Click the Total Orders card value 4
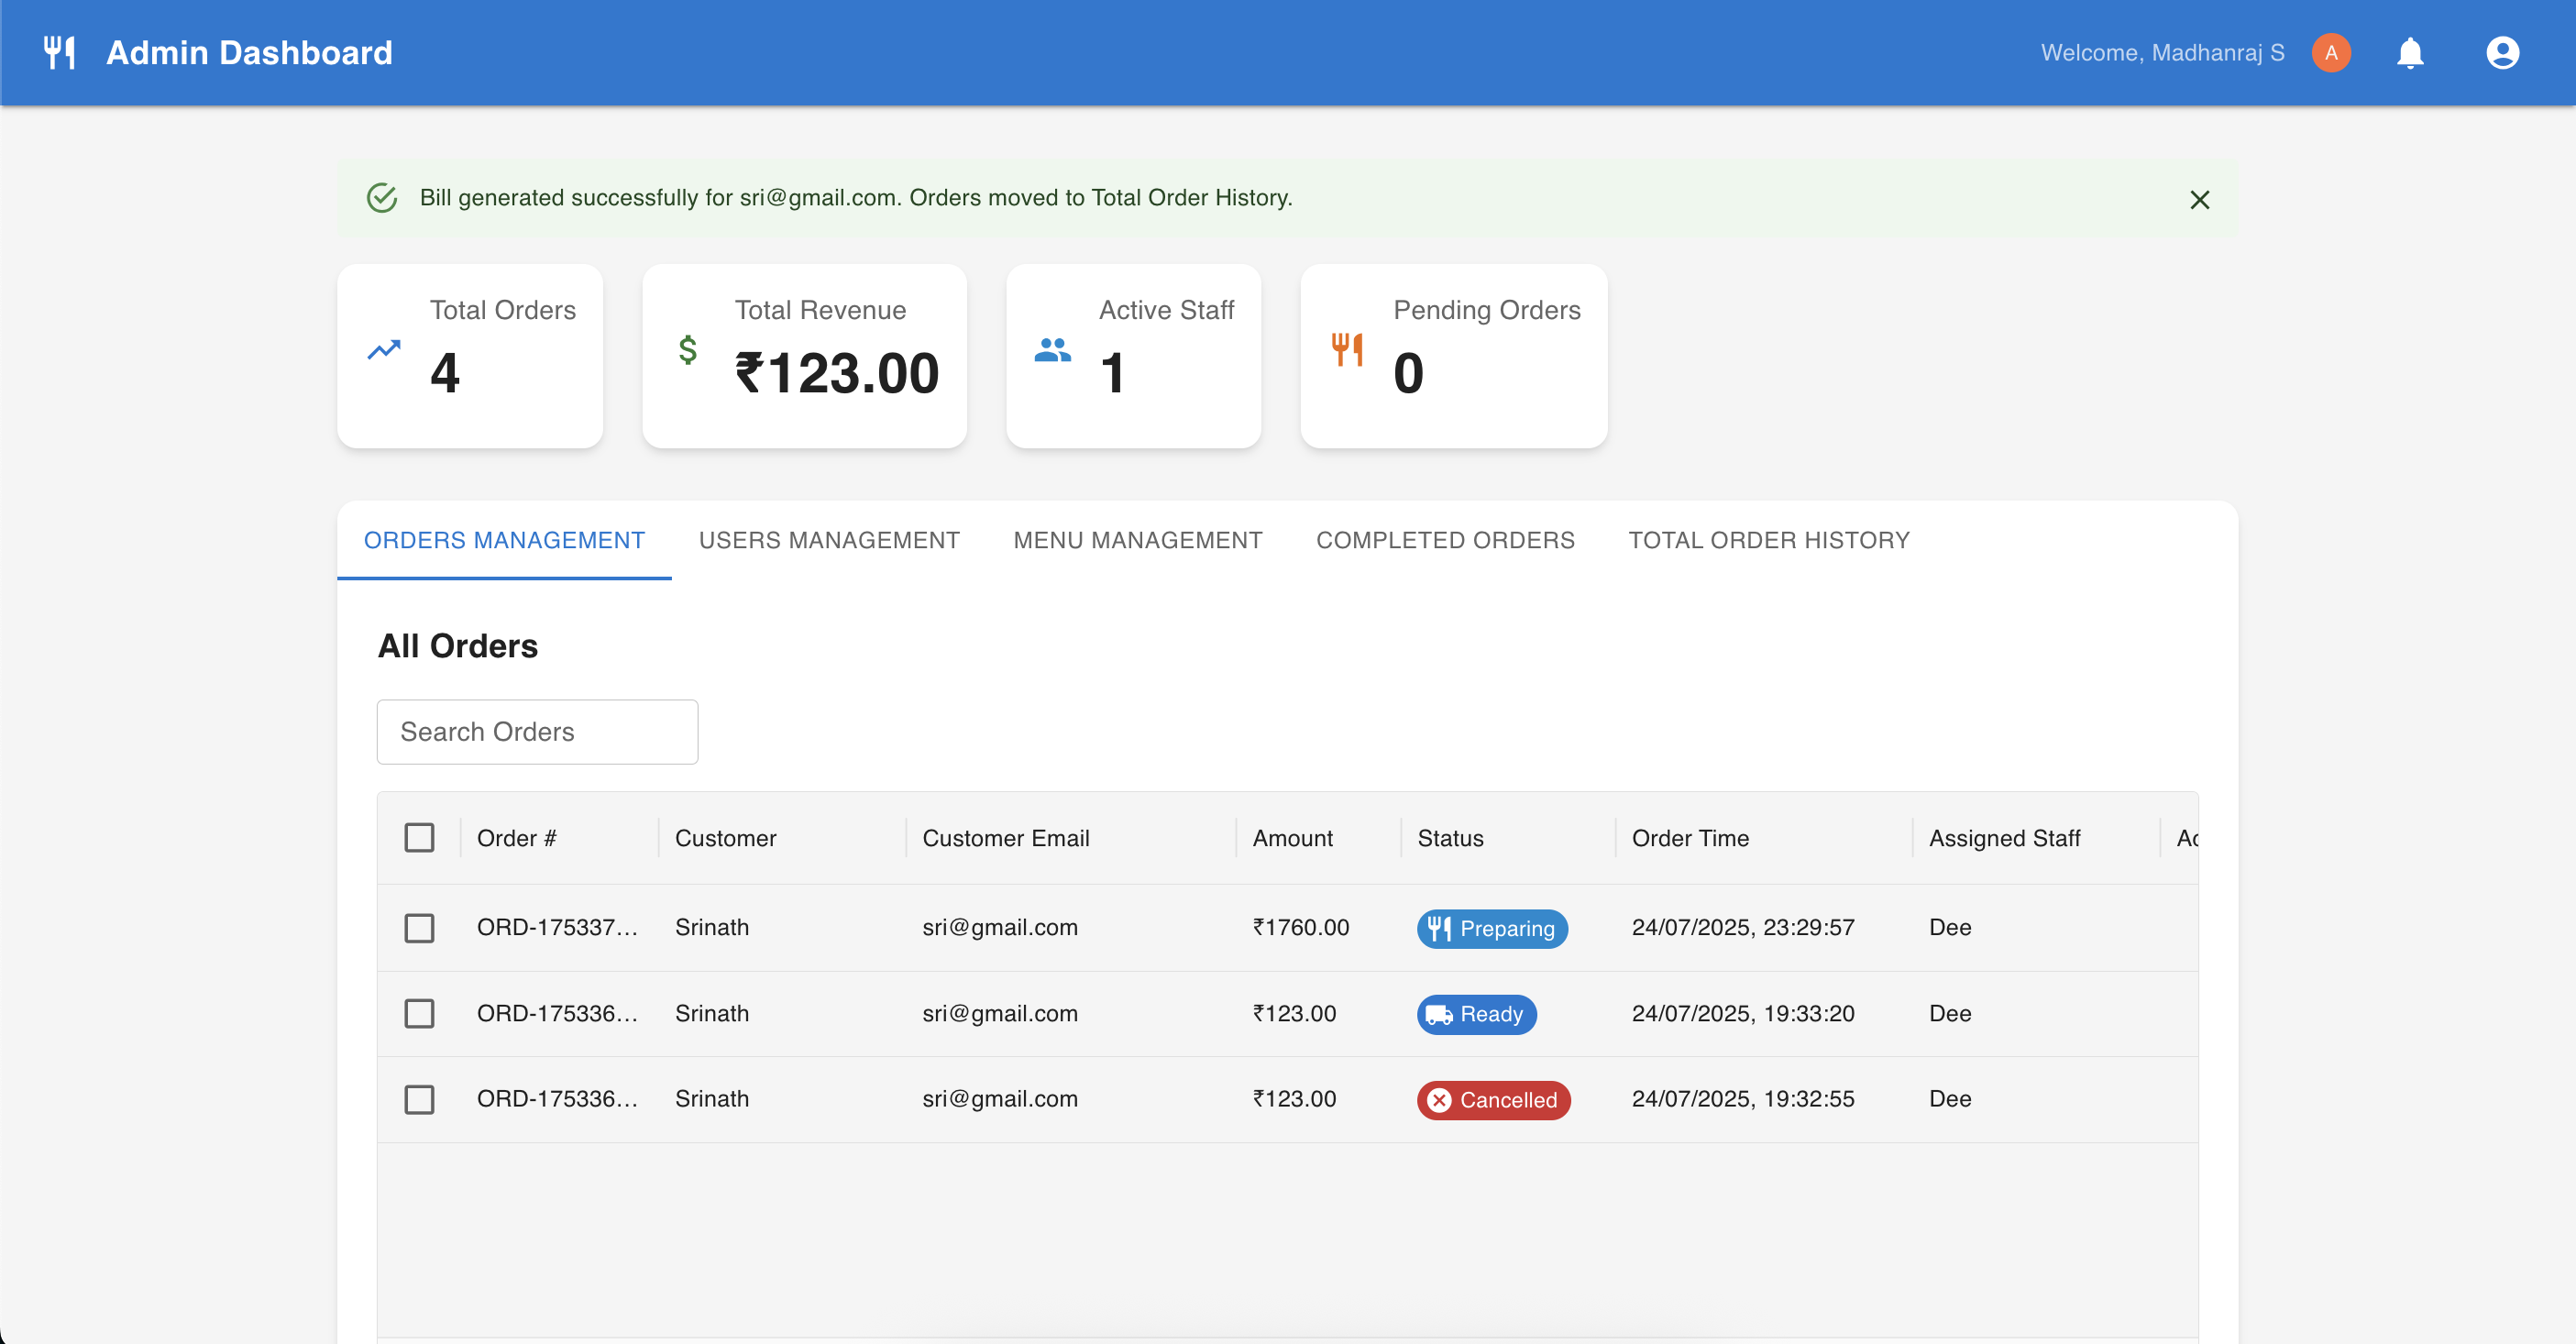Image resolution: width=2576 pixels, height=1344 pixels. (445, 373)
